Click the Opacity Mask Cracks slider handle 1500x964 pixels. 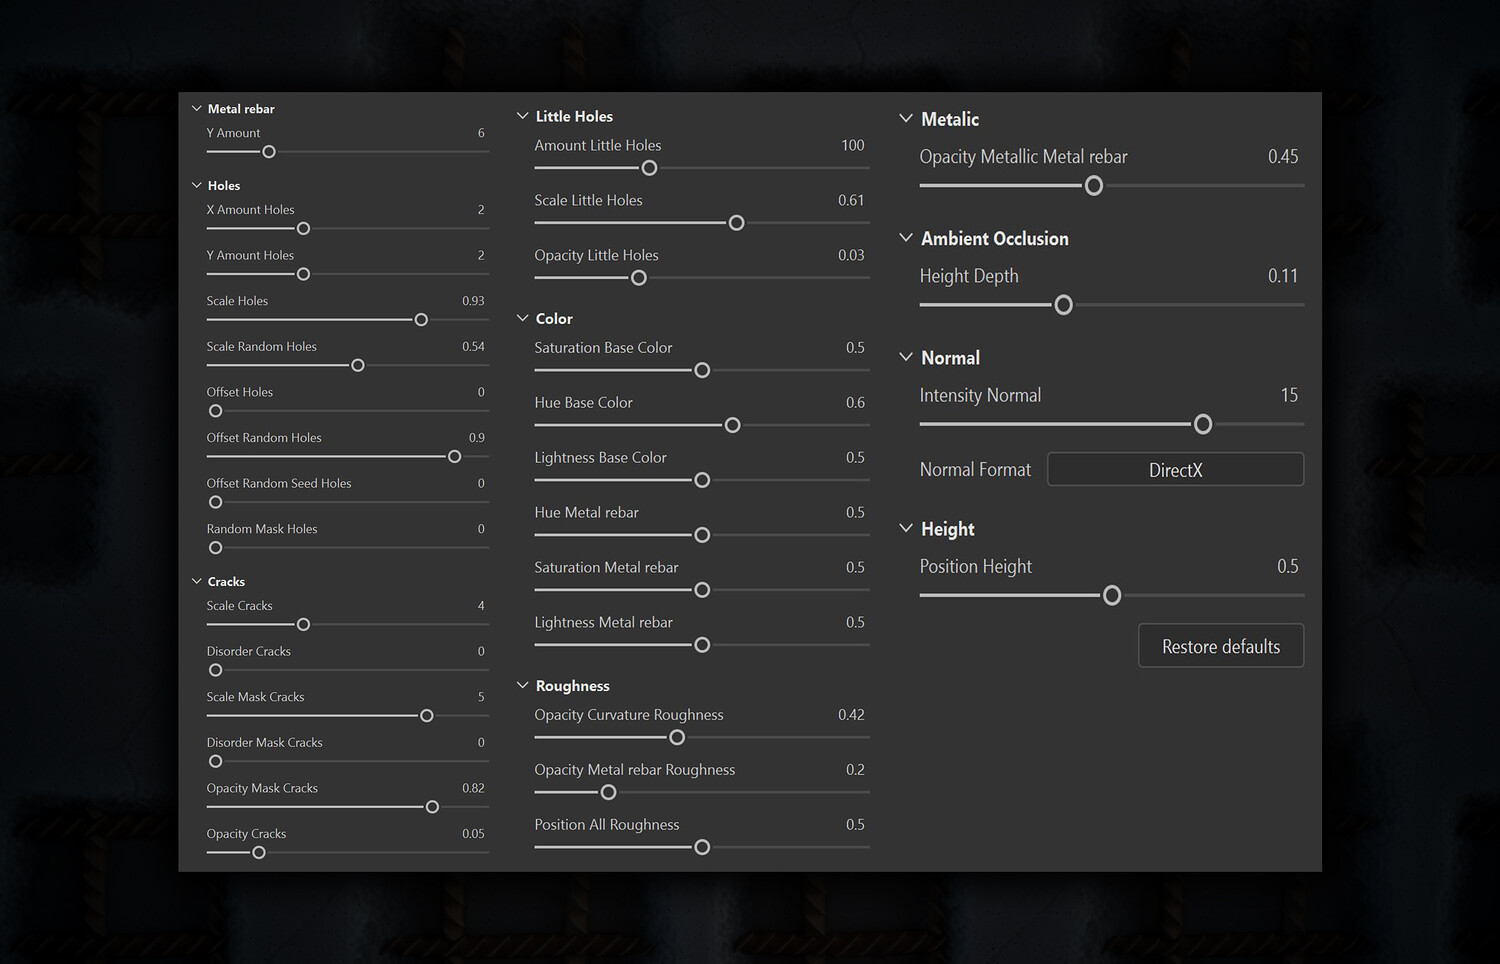pos(432,807)
